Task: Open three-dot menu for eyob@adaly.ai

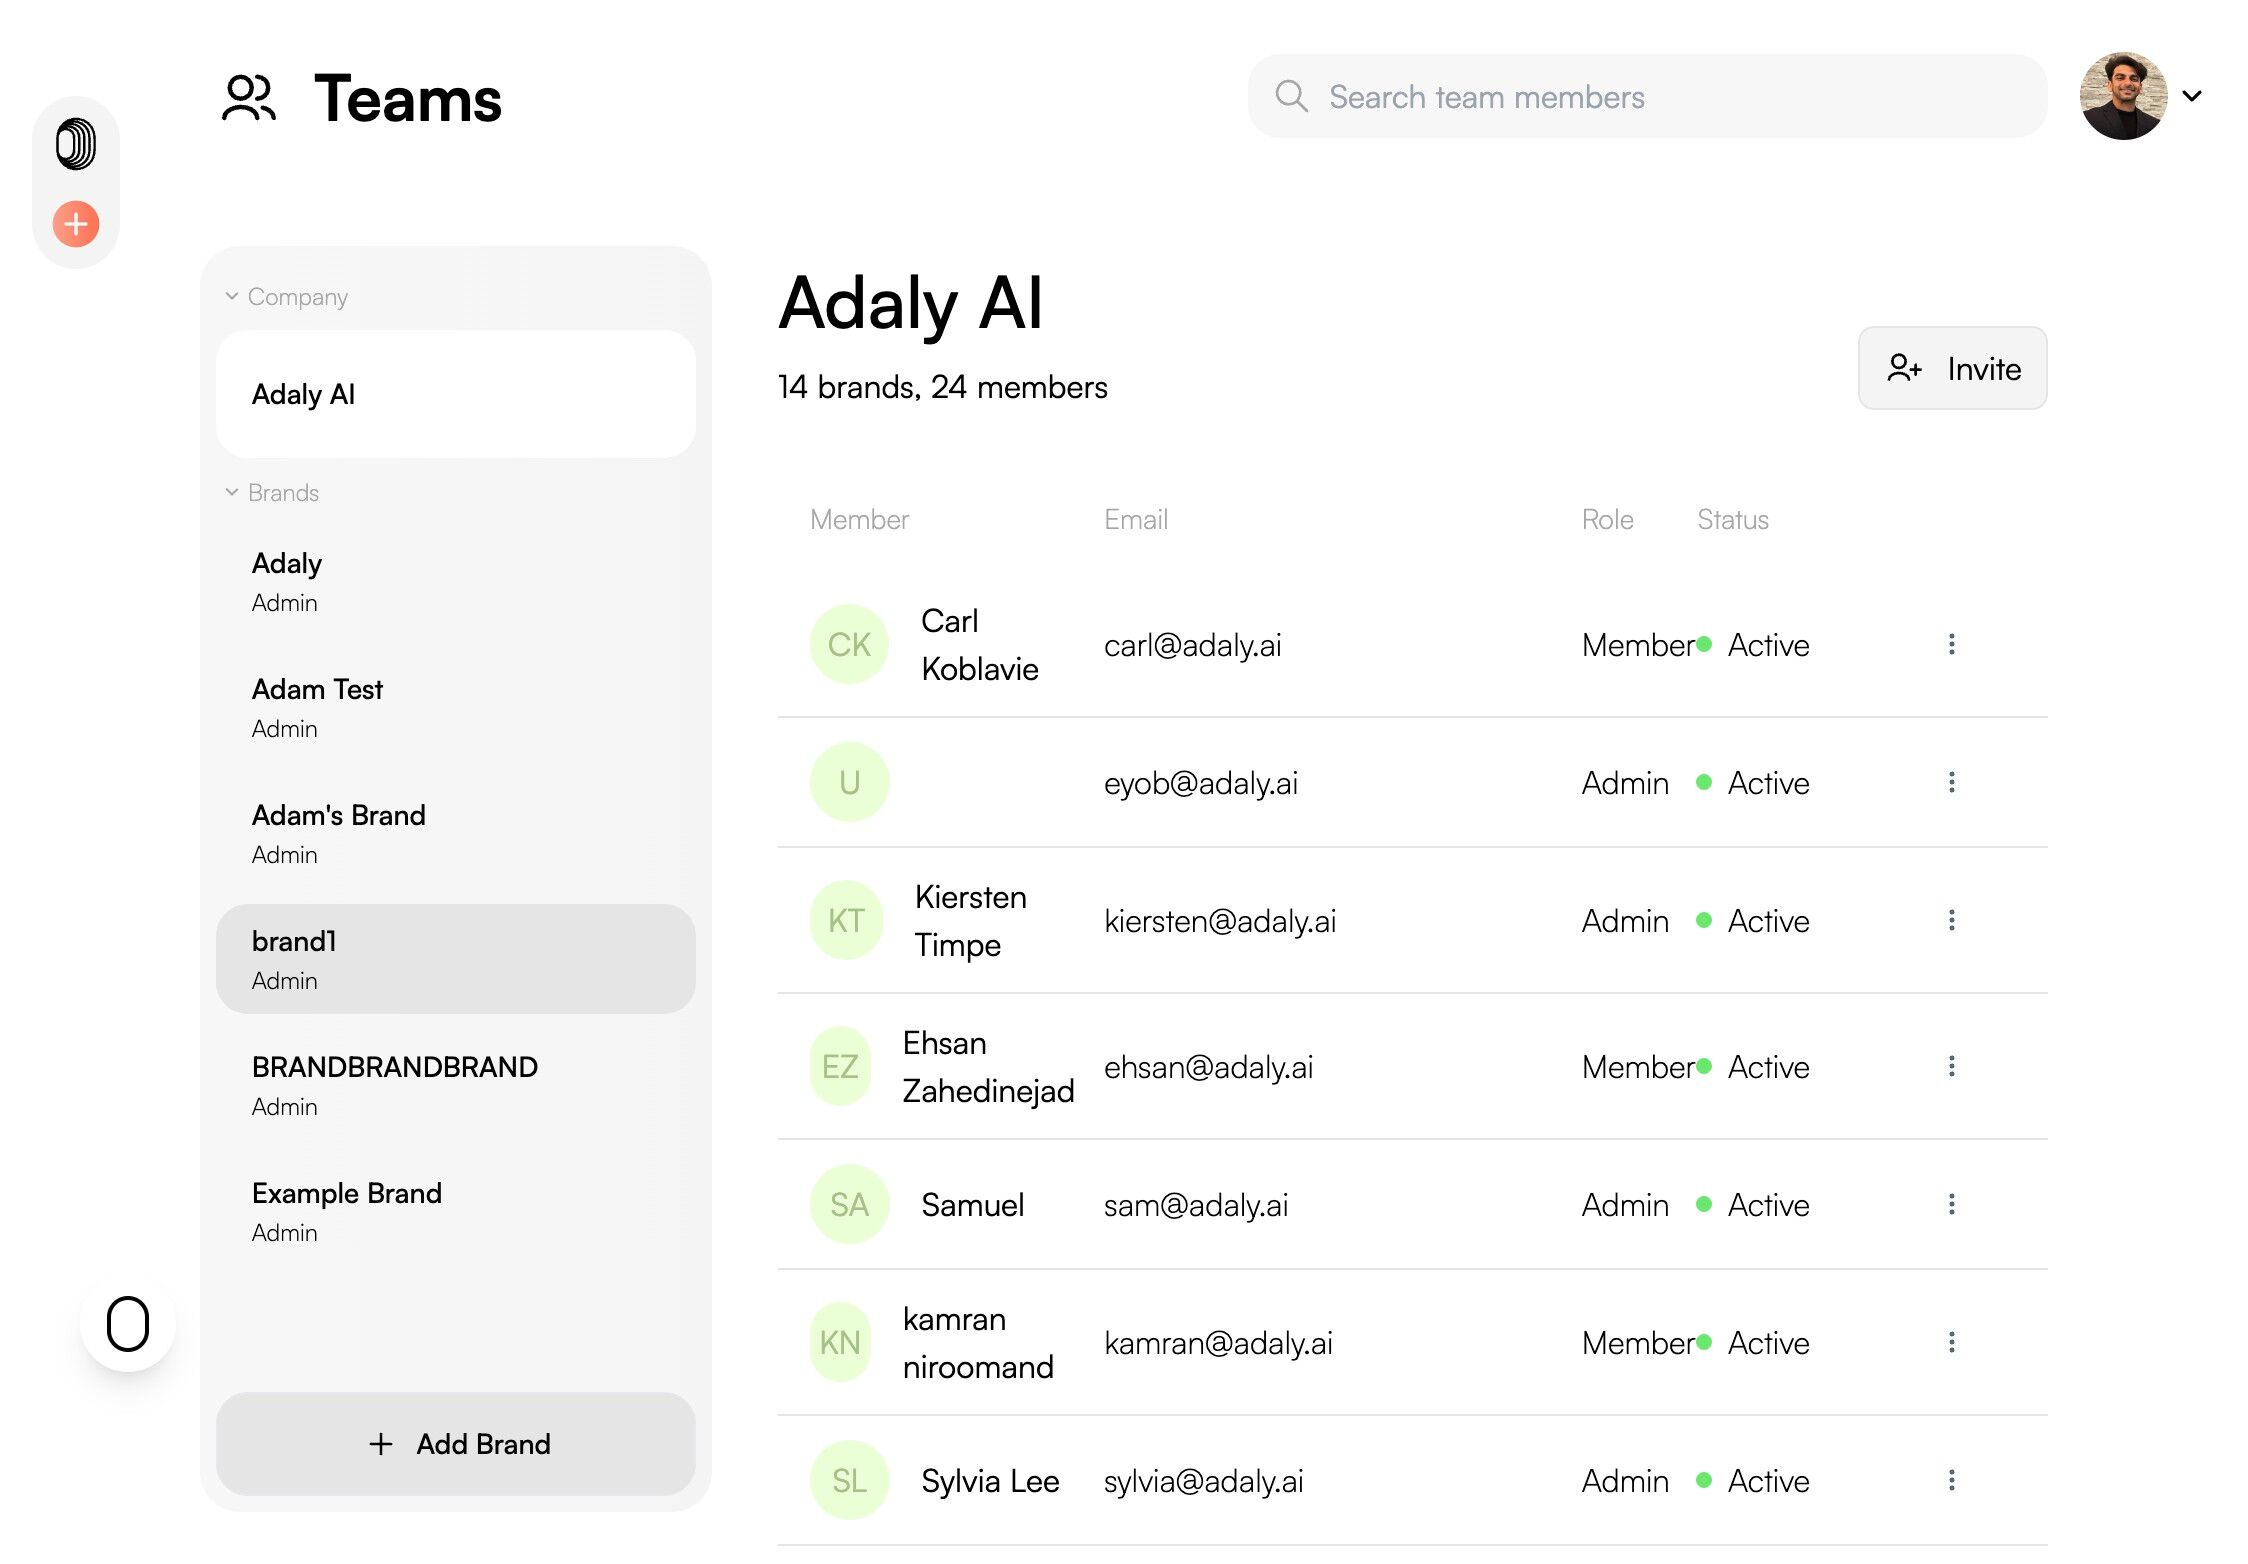Action: (x=1951, y=783)
